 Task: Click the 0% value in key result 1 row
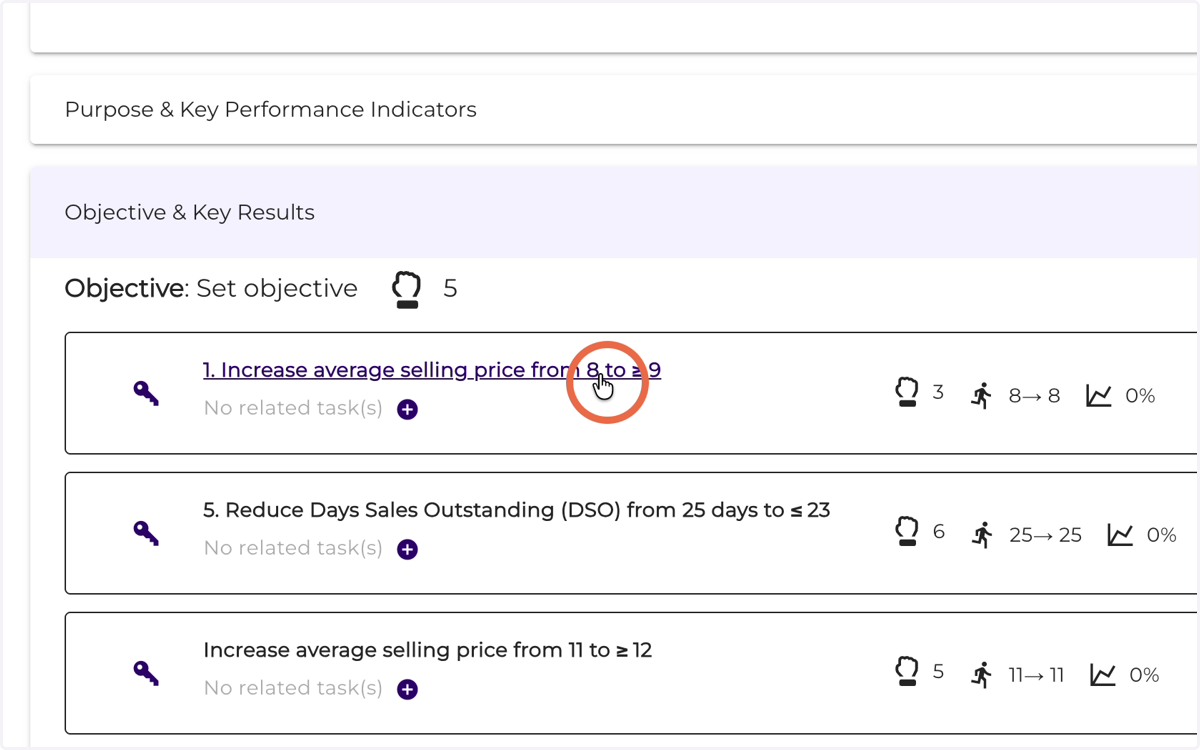coord(1140,396)
